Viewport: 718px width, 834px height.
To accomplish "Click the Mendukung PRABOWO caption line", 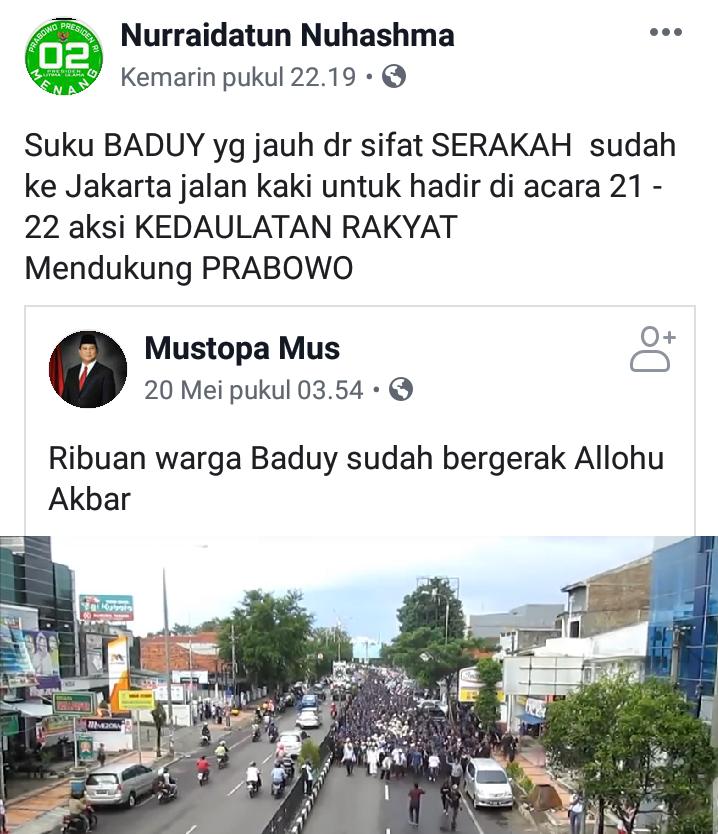I will coord(189,268).
